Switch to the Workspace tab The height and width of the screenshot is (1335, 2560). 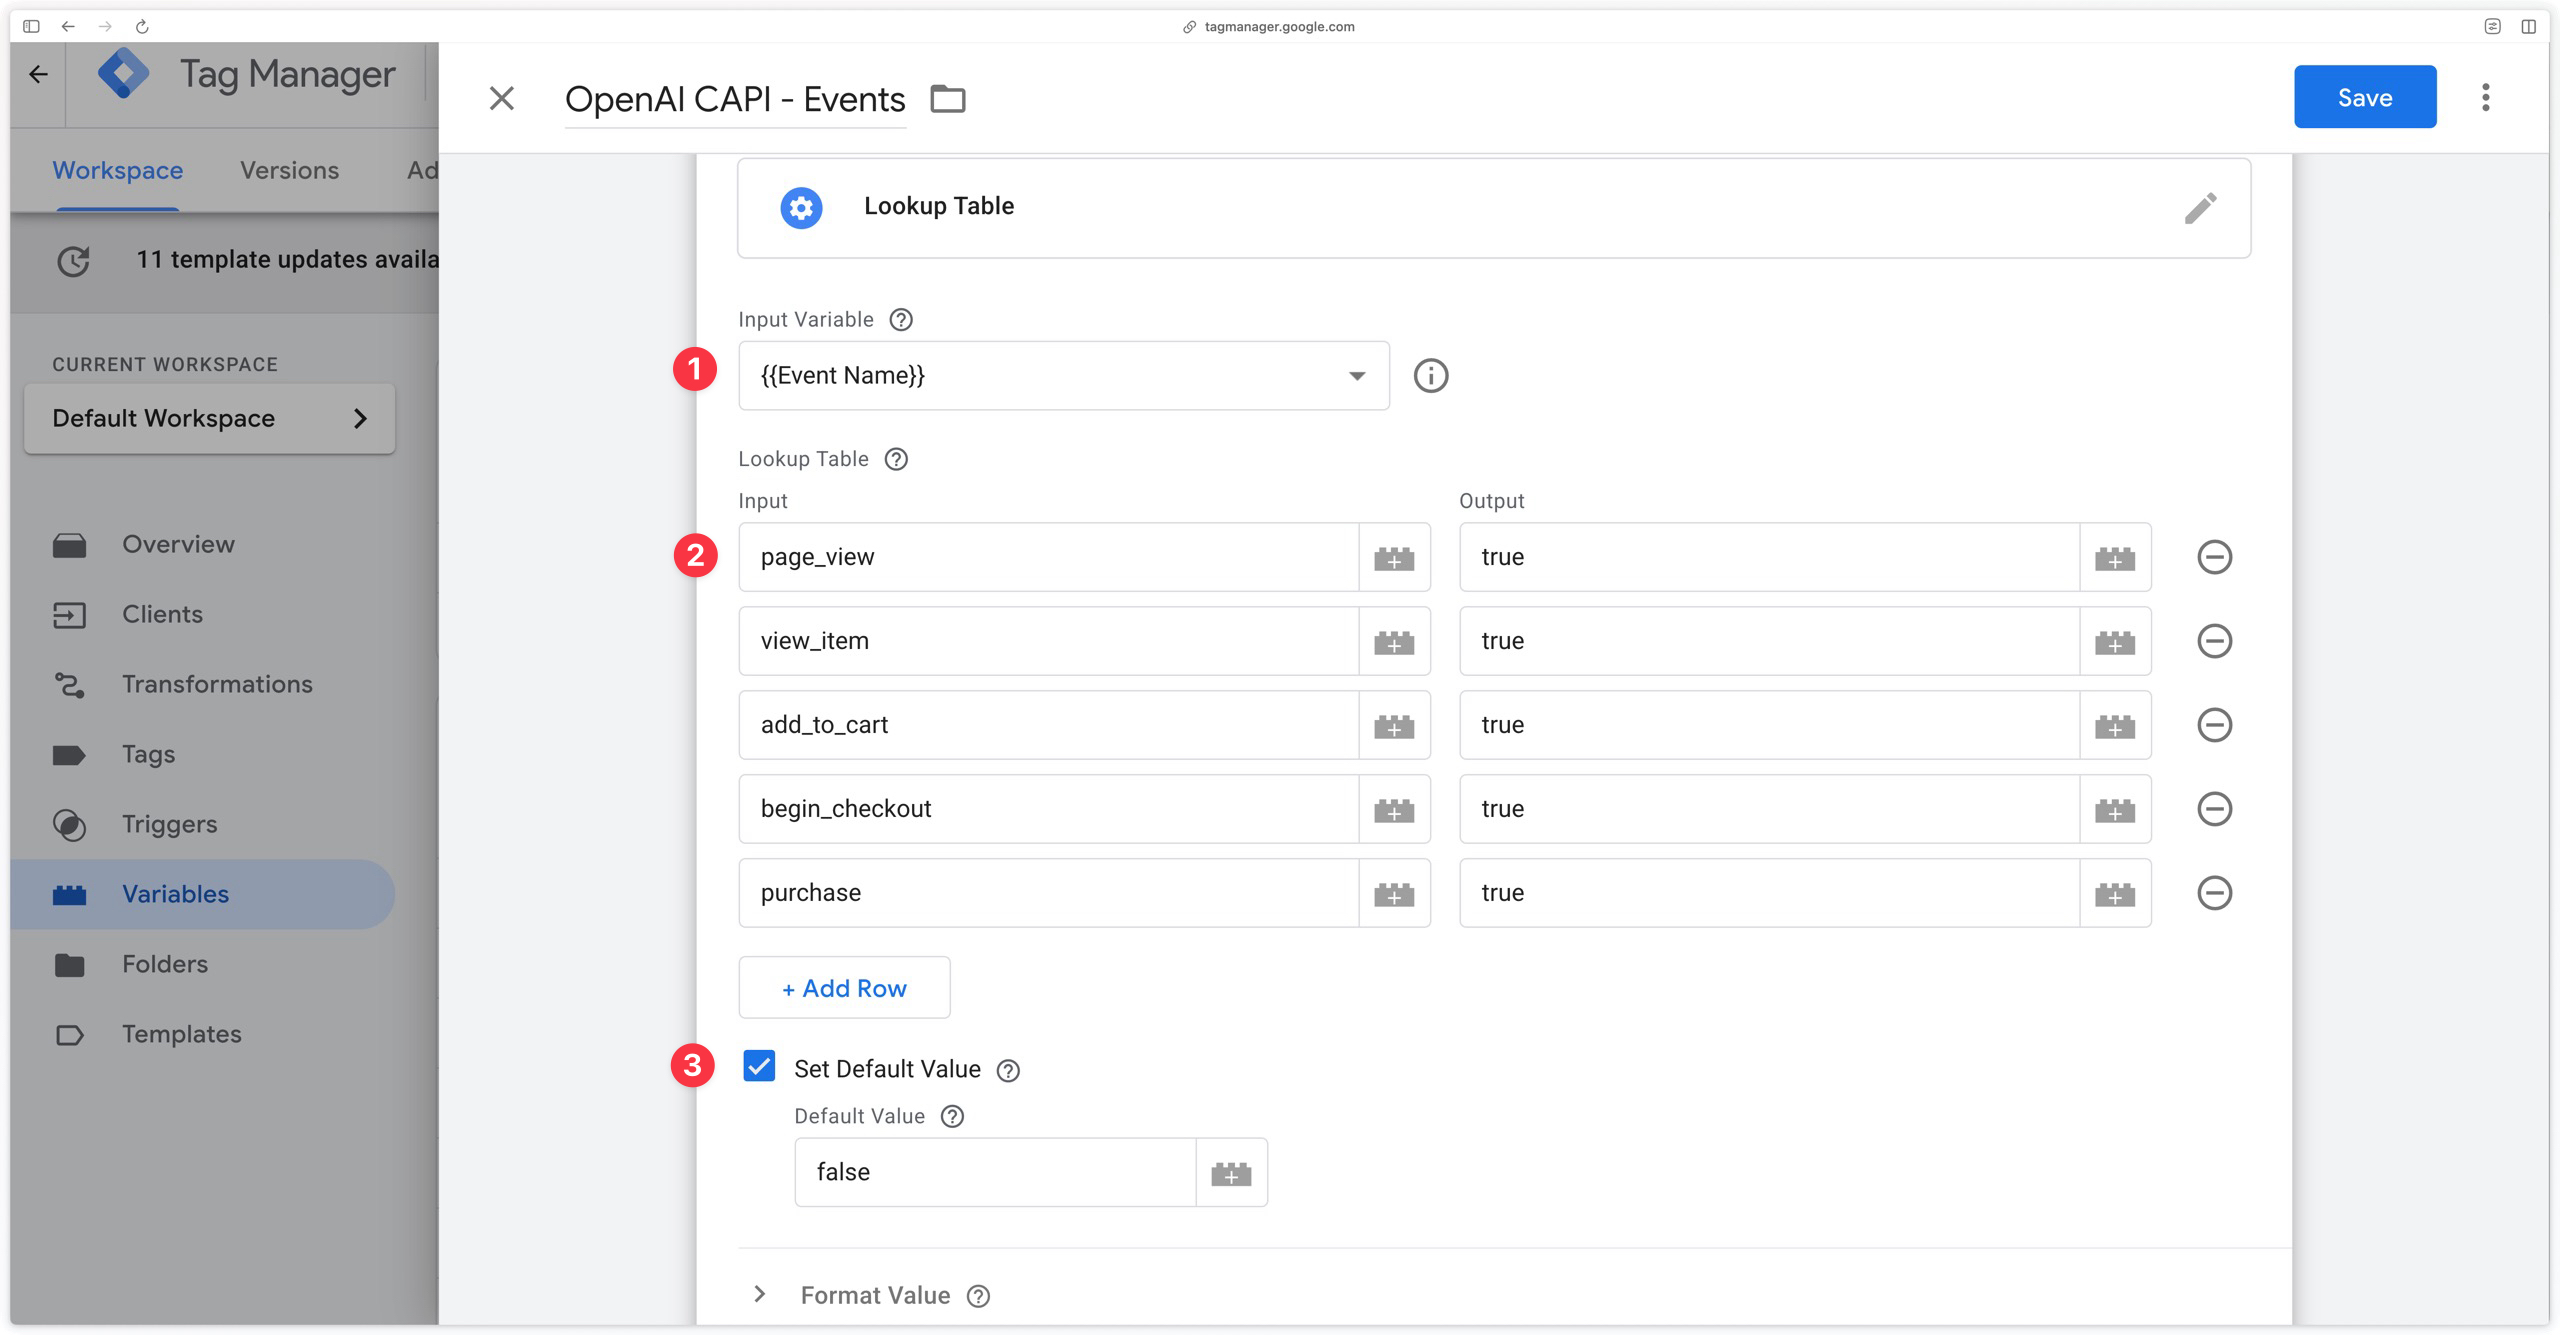[118, 170]
